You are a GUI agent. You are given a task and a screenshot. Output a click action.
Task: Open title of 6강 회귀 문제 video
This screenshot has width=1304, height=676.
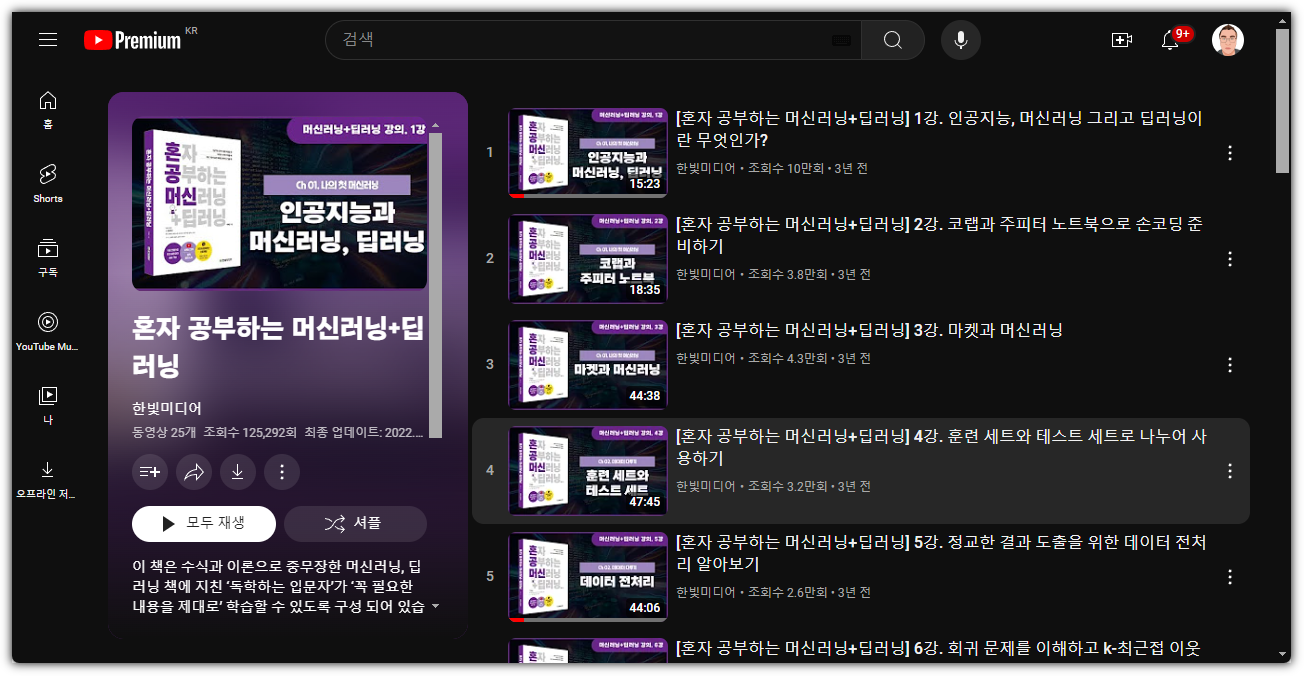938,648
